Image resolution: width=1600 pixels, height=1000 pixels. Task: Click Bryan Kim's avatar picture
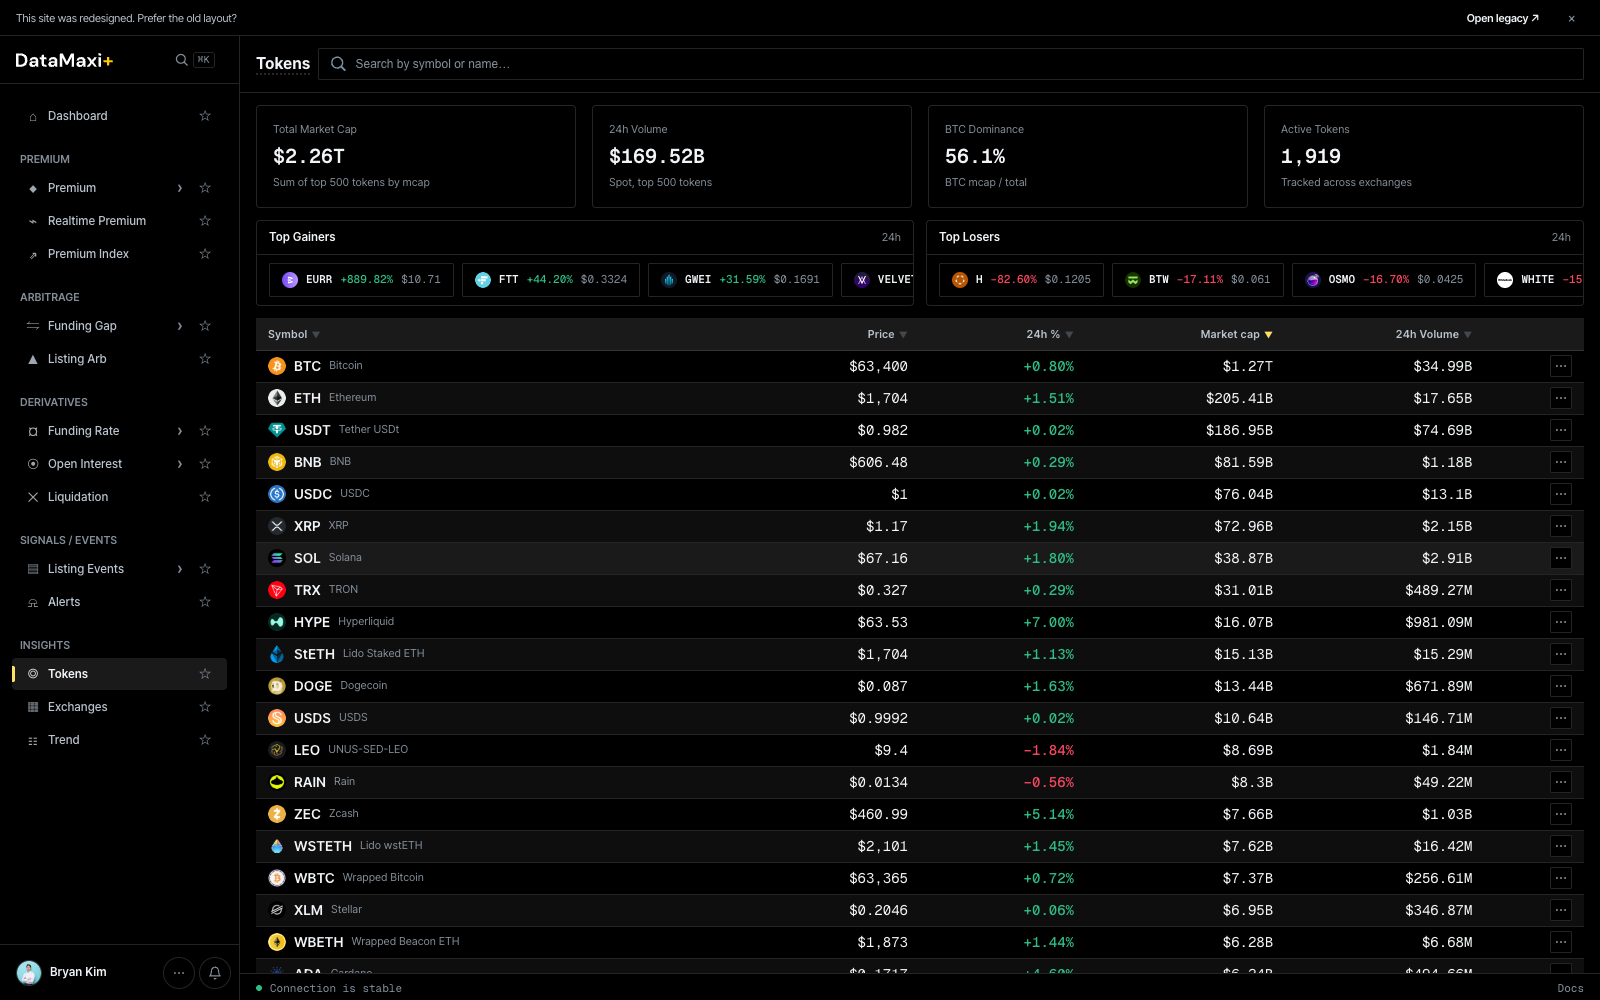tap(29, 972)
